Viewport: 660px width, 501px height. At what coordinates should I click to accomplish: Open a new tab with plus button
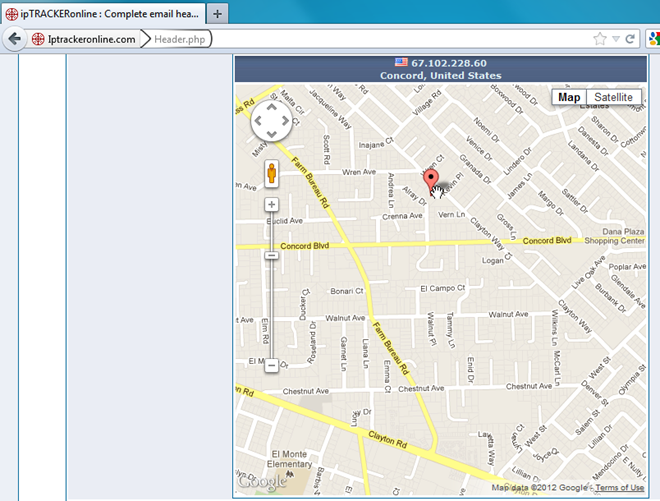[217, 14]
